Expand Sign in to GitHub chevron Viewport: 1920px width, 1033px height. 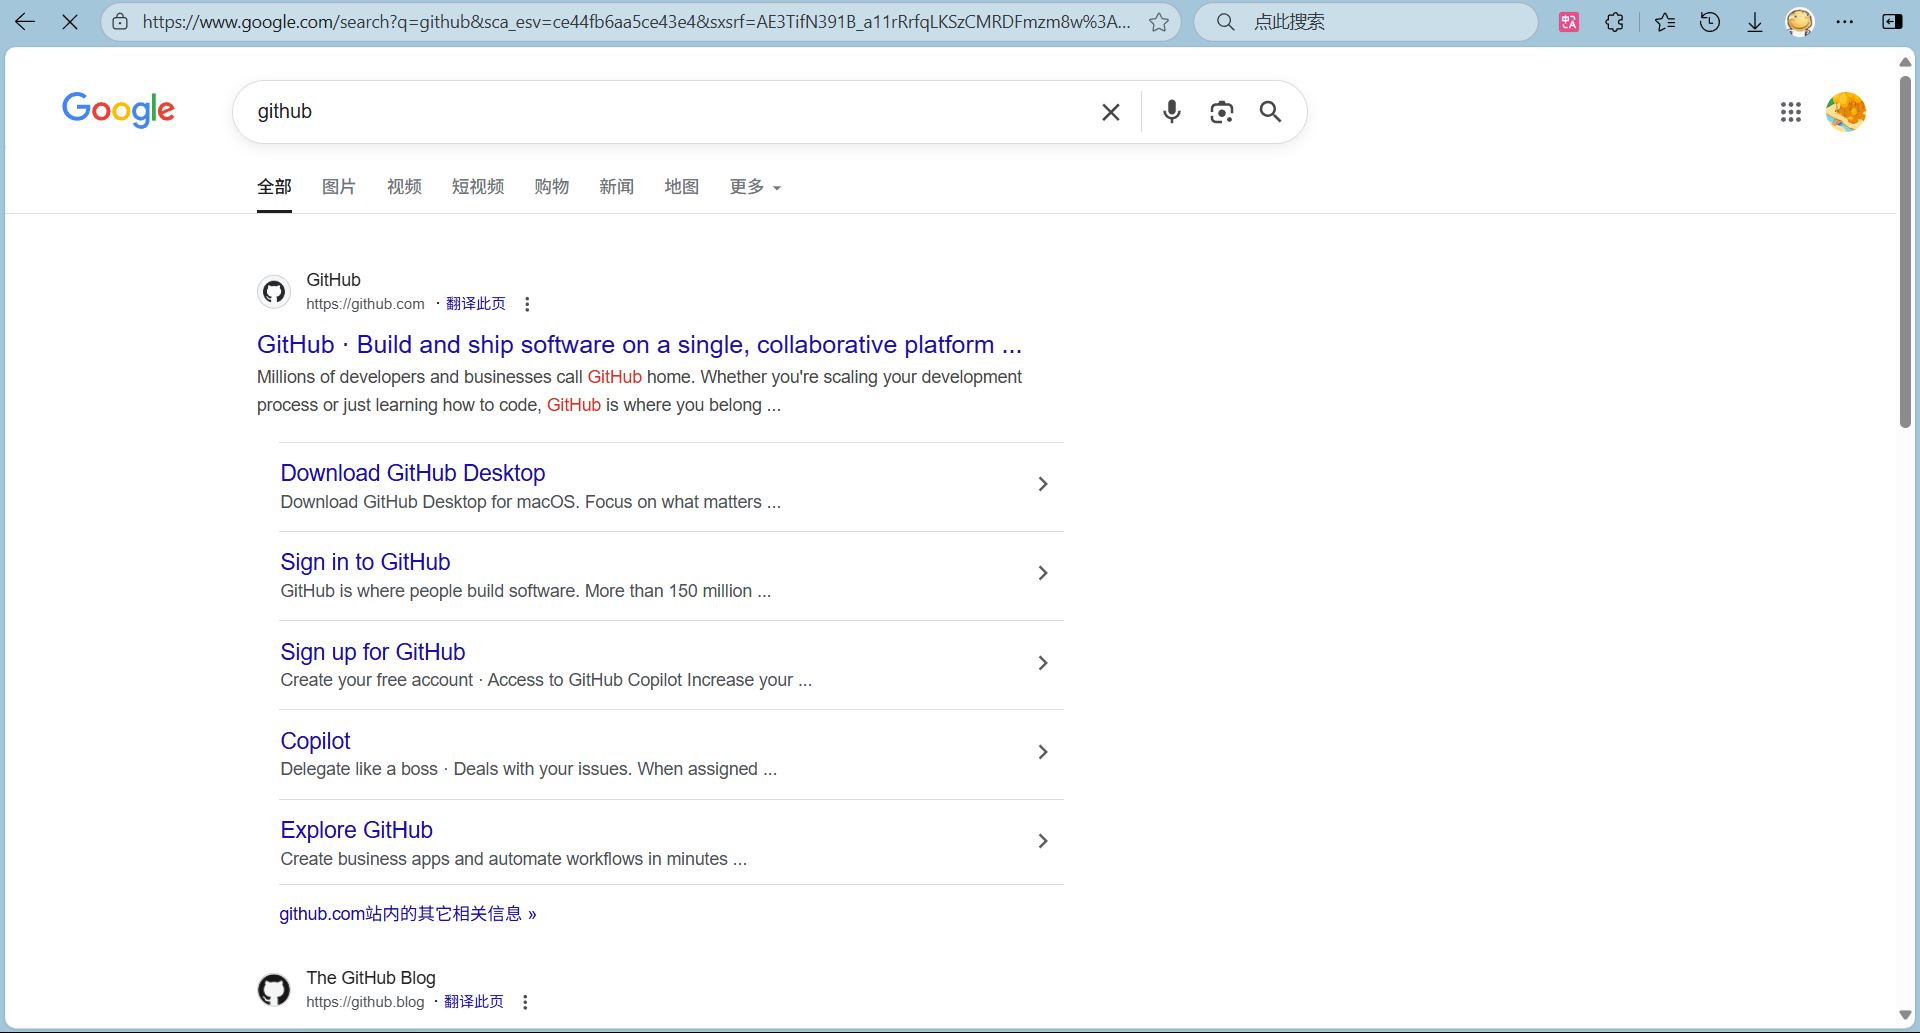coord(1043,573)
